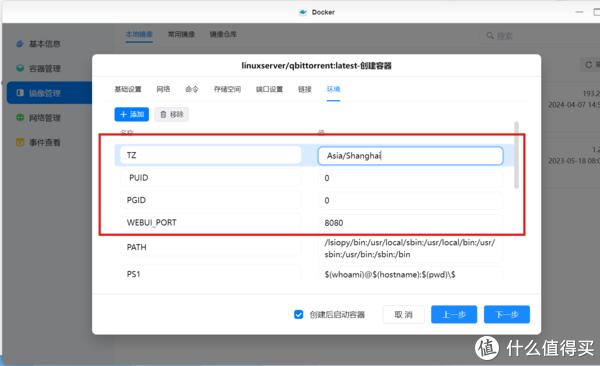Click the refresh icon button behind the dialog
The width and height of the screenshot is (600, 366).
589,65
